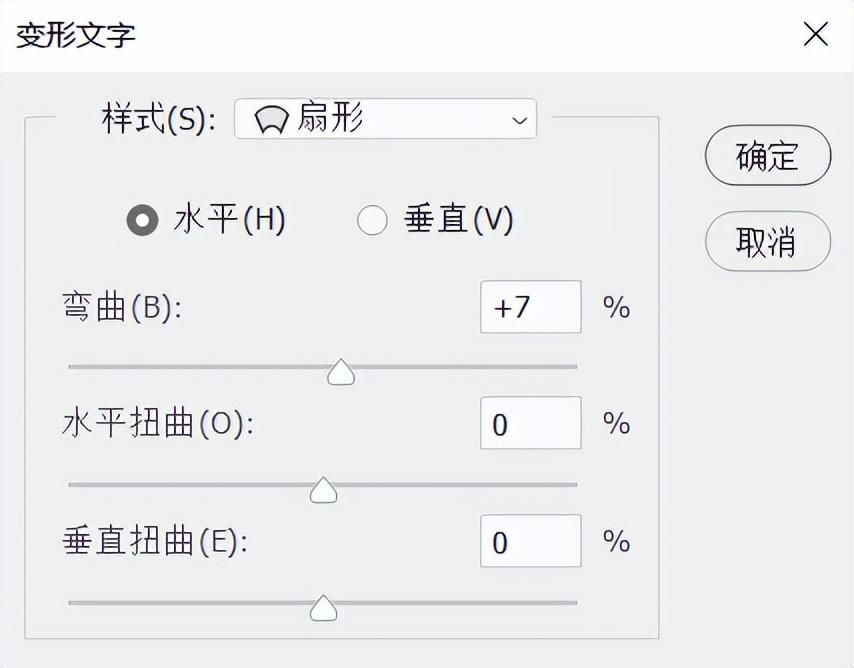Click the 垂直扭曲(E) slider handle
This screenshot has width=854, height=668.
[323, 608]
